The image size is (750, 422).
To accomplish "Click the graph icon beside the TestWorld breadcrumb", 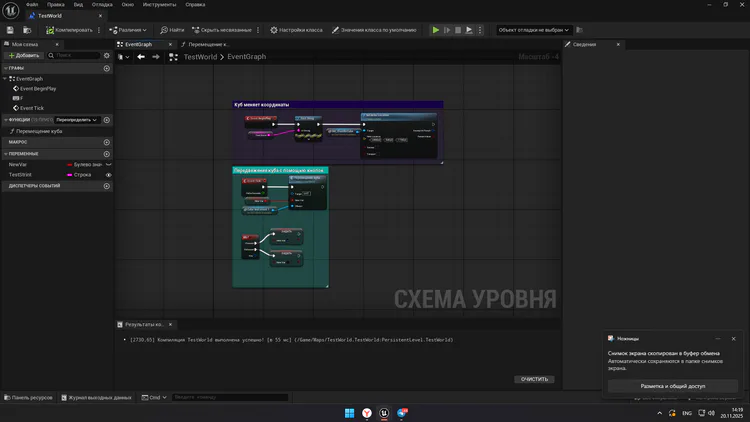I will 173,57.
